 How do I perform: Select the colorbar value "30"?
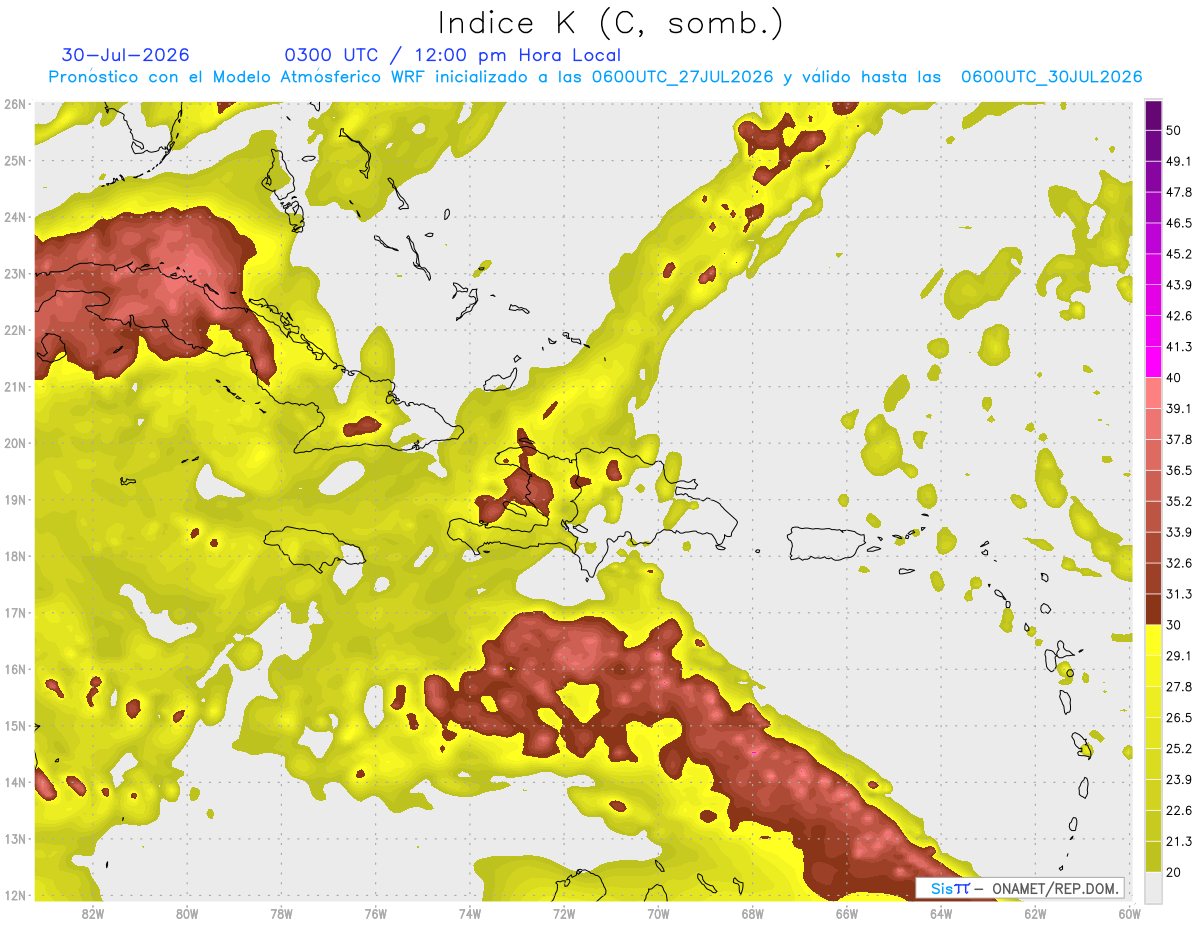[x=1175, y=625]
